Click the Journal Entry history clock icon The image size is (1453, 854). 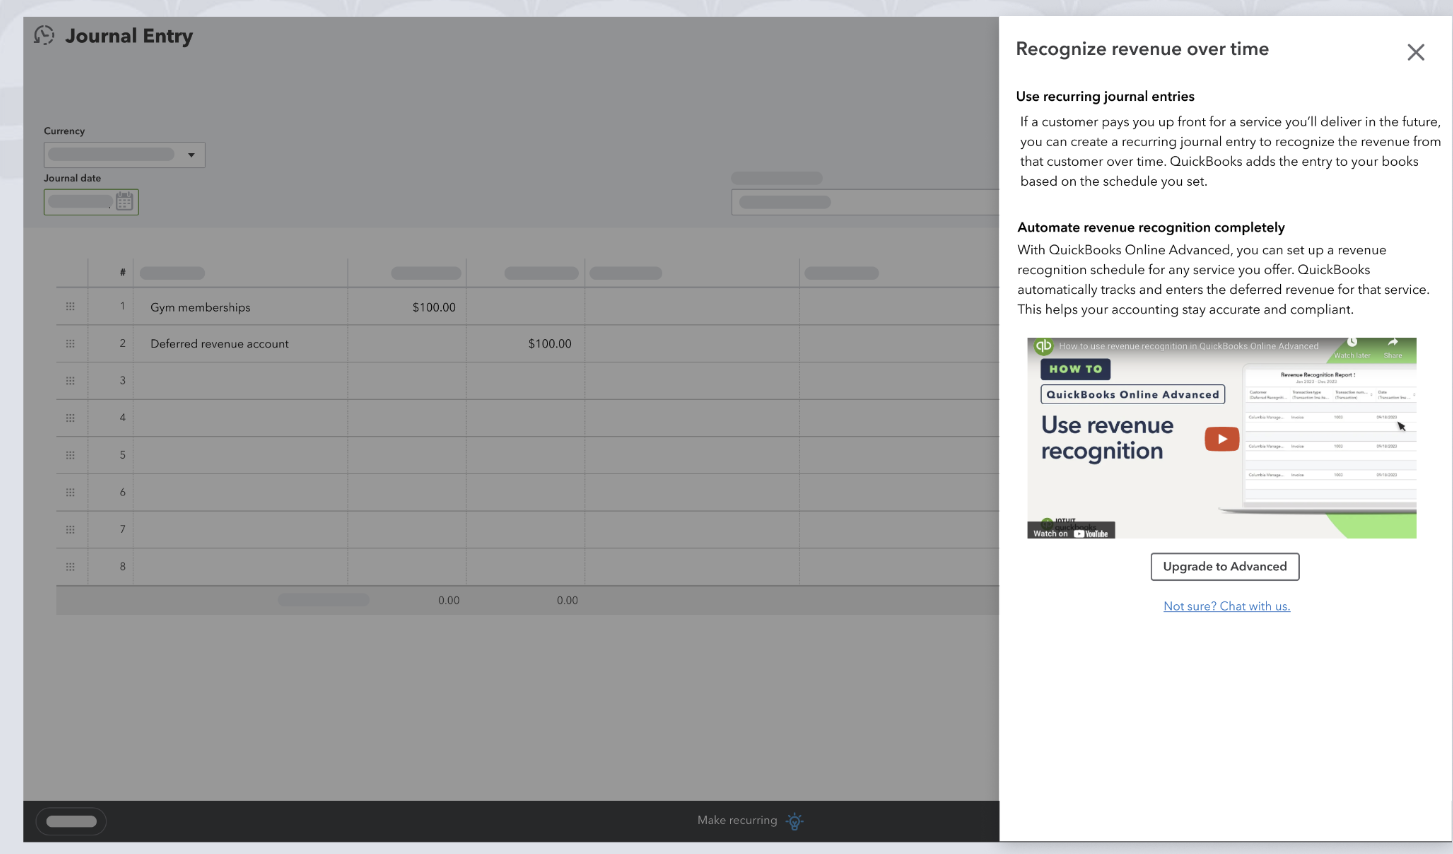(x=44, y=35)
